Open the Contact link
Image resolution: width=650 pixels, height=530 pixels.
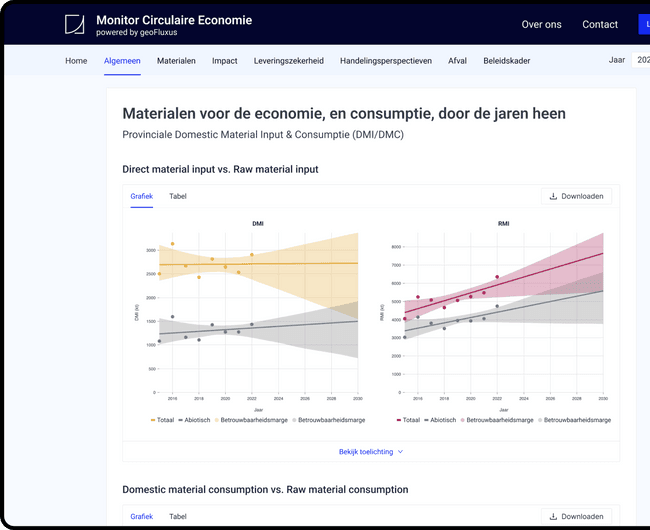[x=600, y=25]
